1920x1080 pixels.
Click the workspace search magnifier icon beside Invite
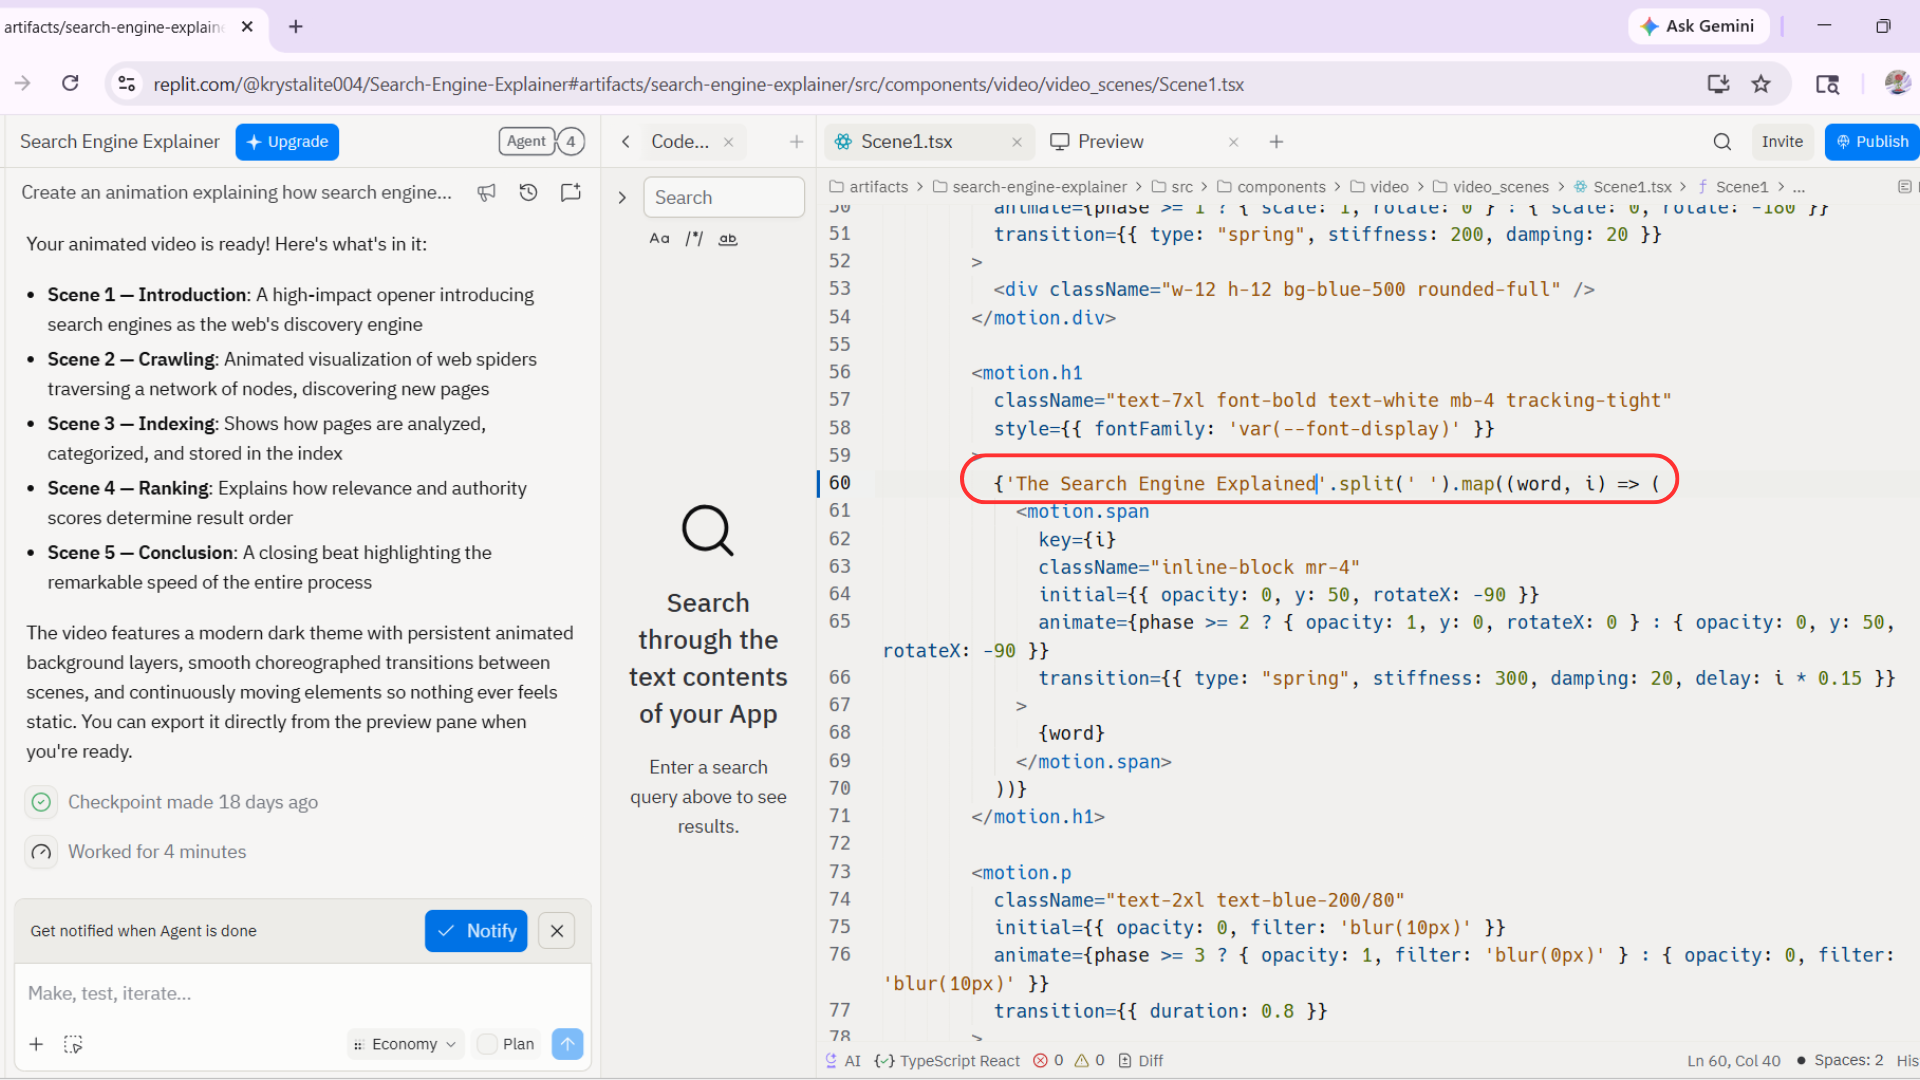(x=1722, y=142)
